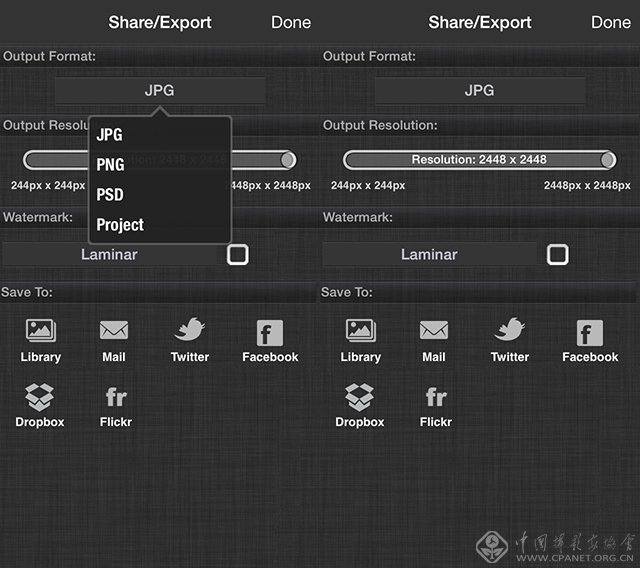The height and width of the screenshot is (568, 640).
Task: Select PSD in the format popup
Action: pos(110,195)
